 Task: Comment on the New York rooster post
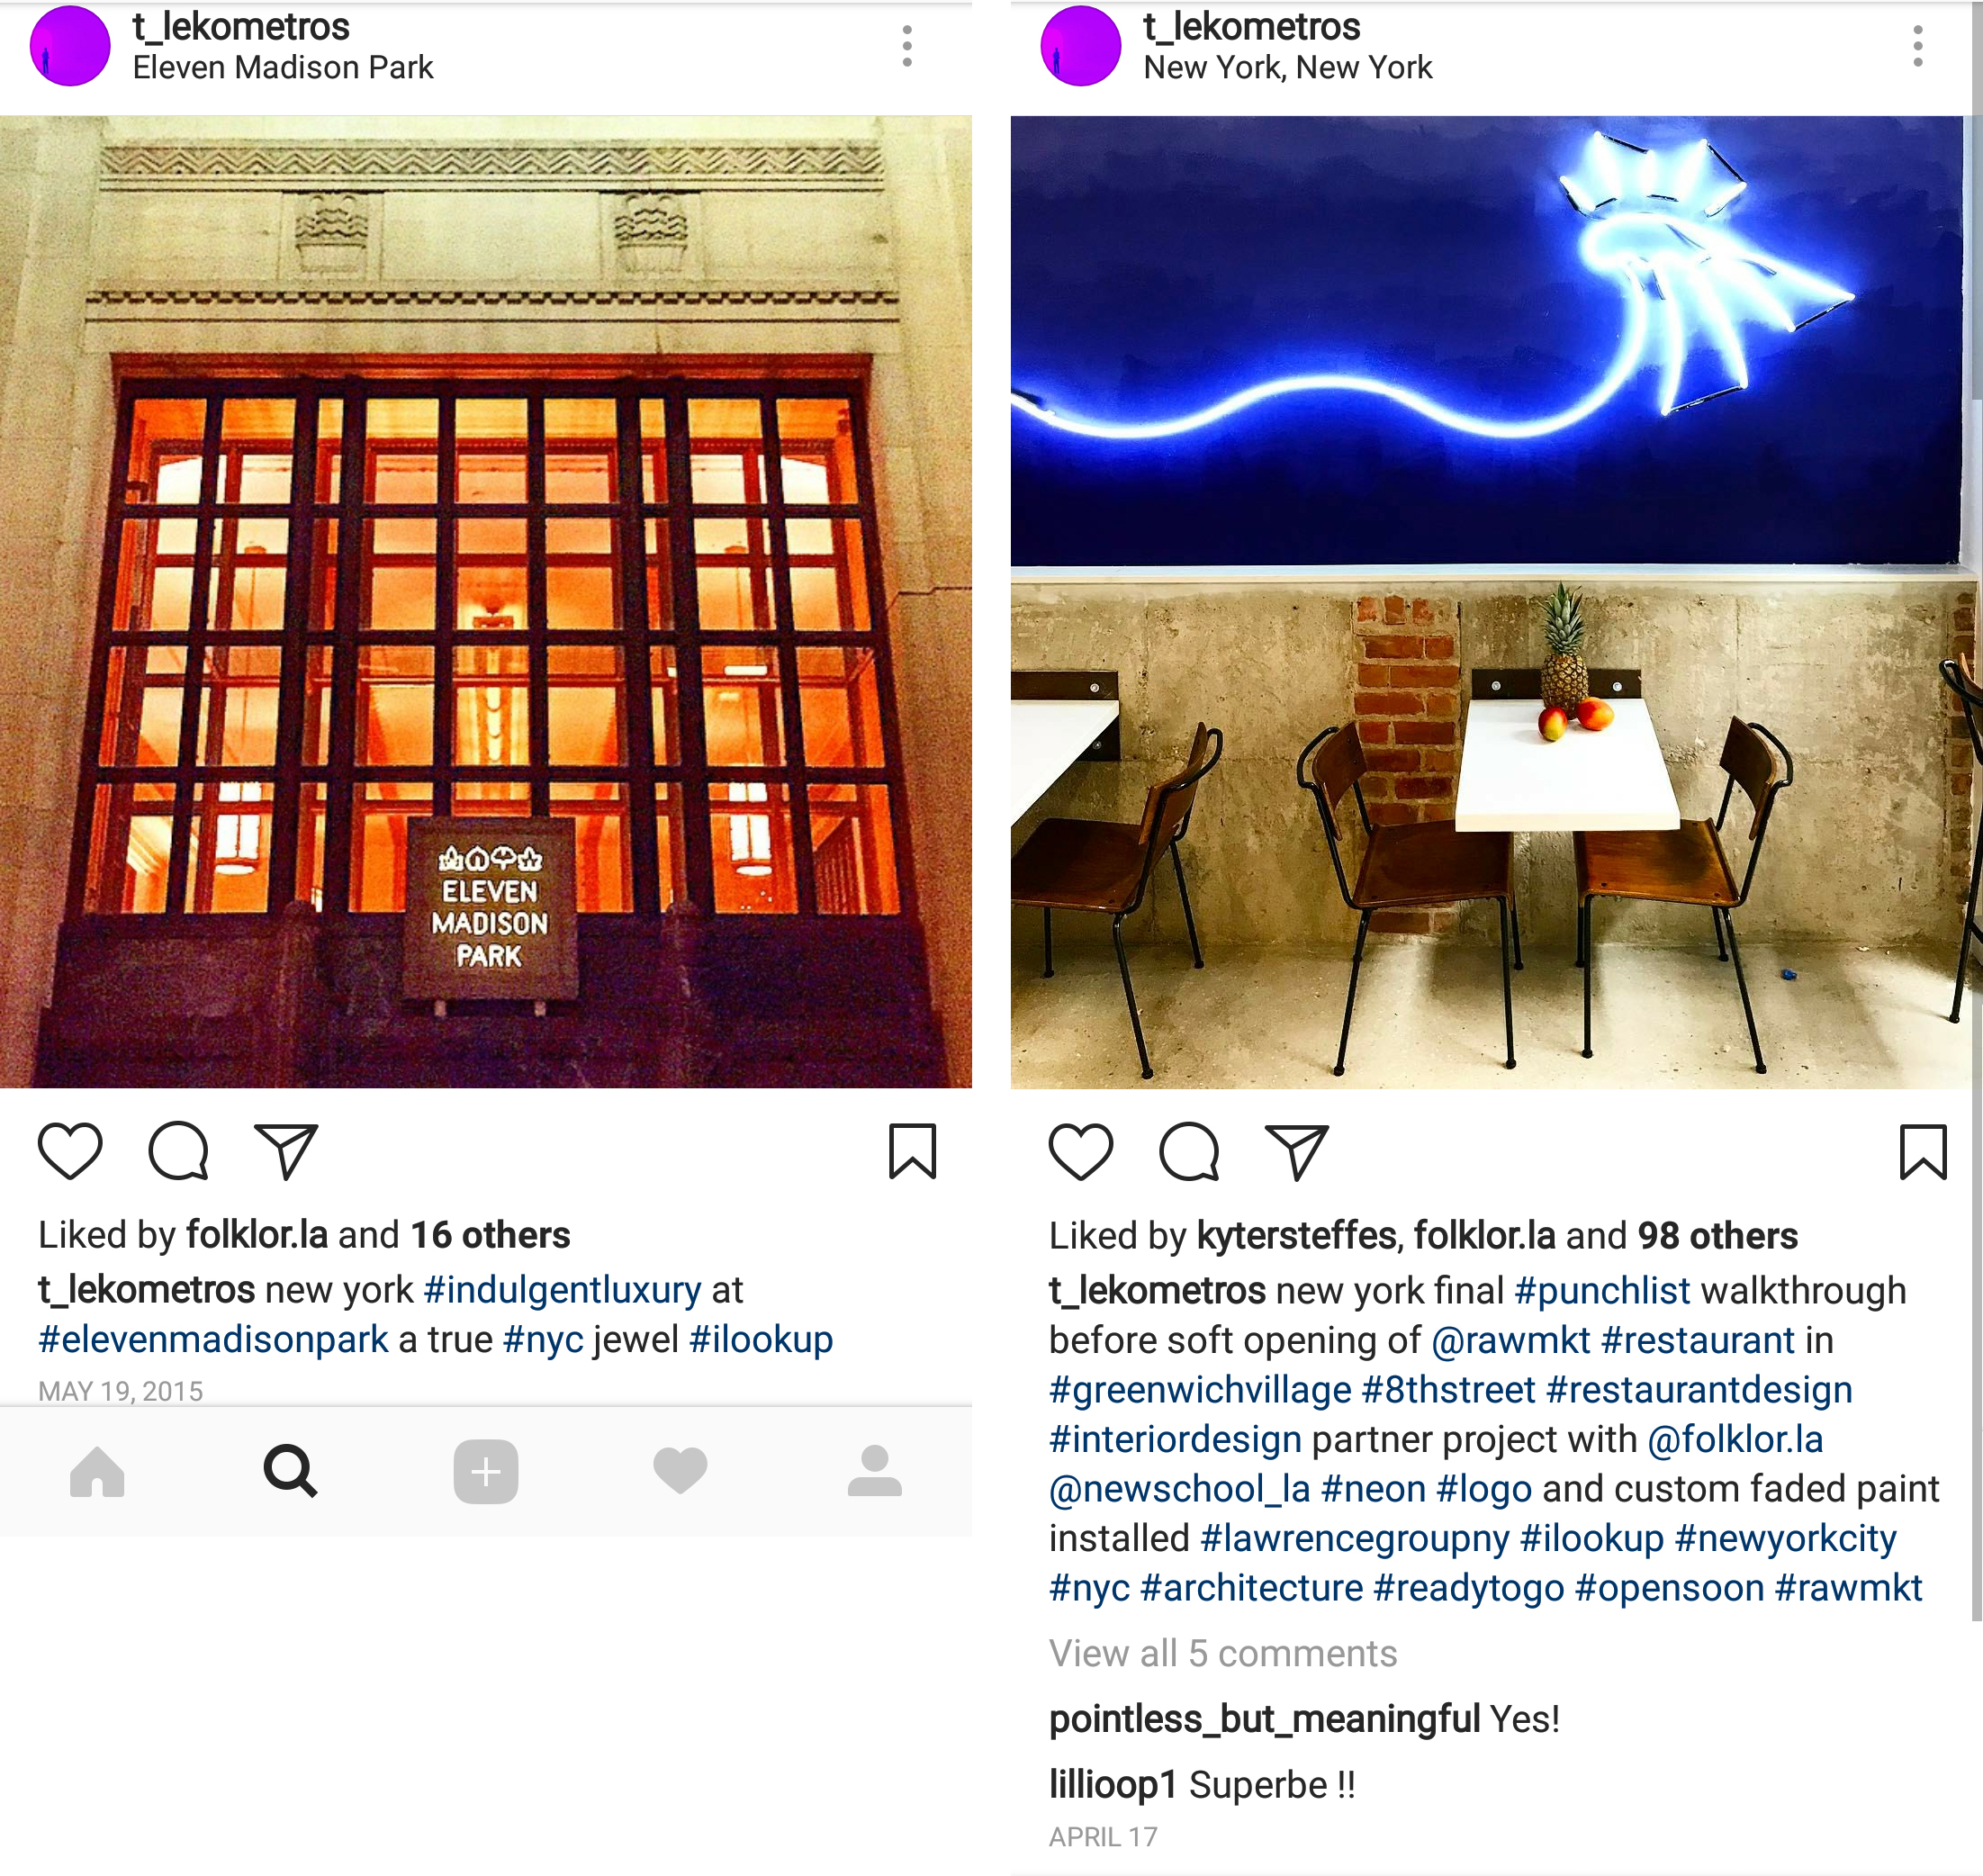pyautogui.click(x=1190, y=1152)
